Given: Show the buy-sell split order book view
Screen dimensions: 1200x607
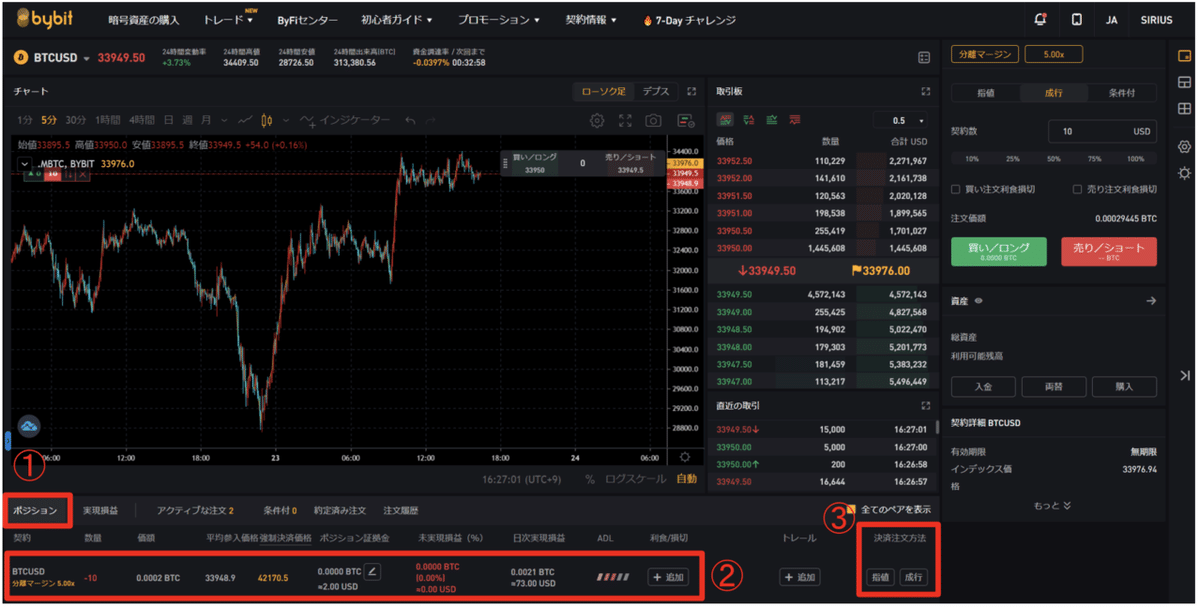Looking at the screenshot, I should coord(748,120).
